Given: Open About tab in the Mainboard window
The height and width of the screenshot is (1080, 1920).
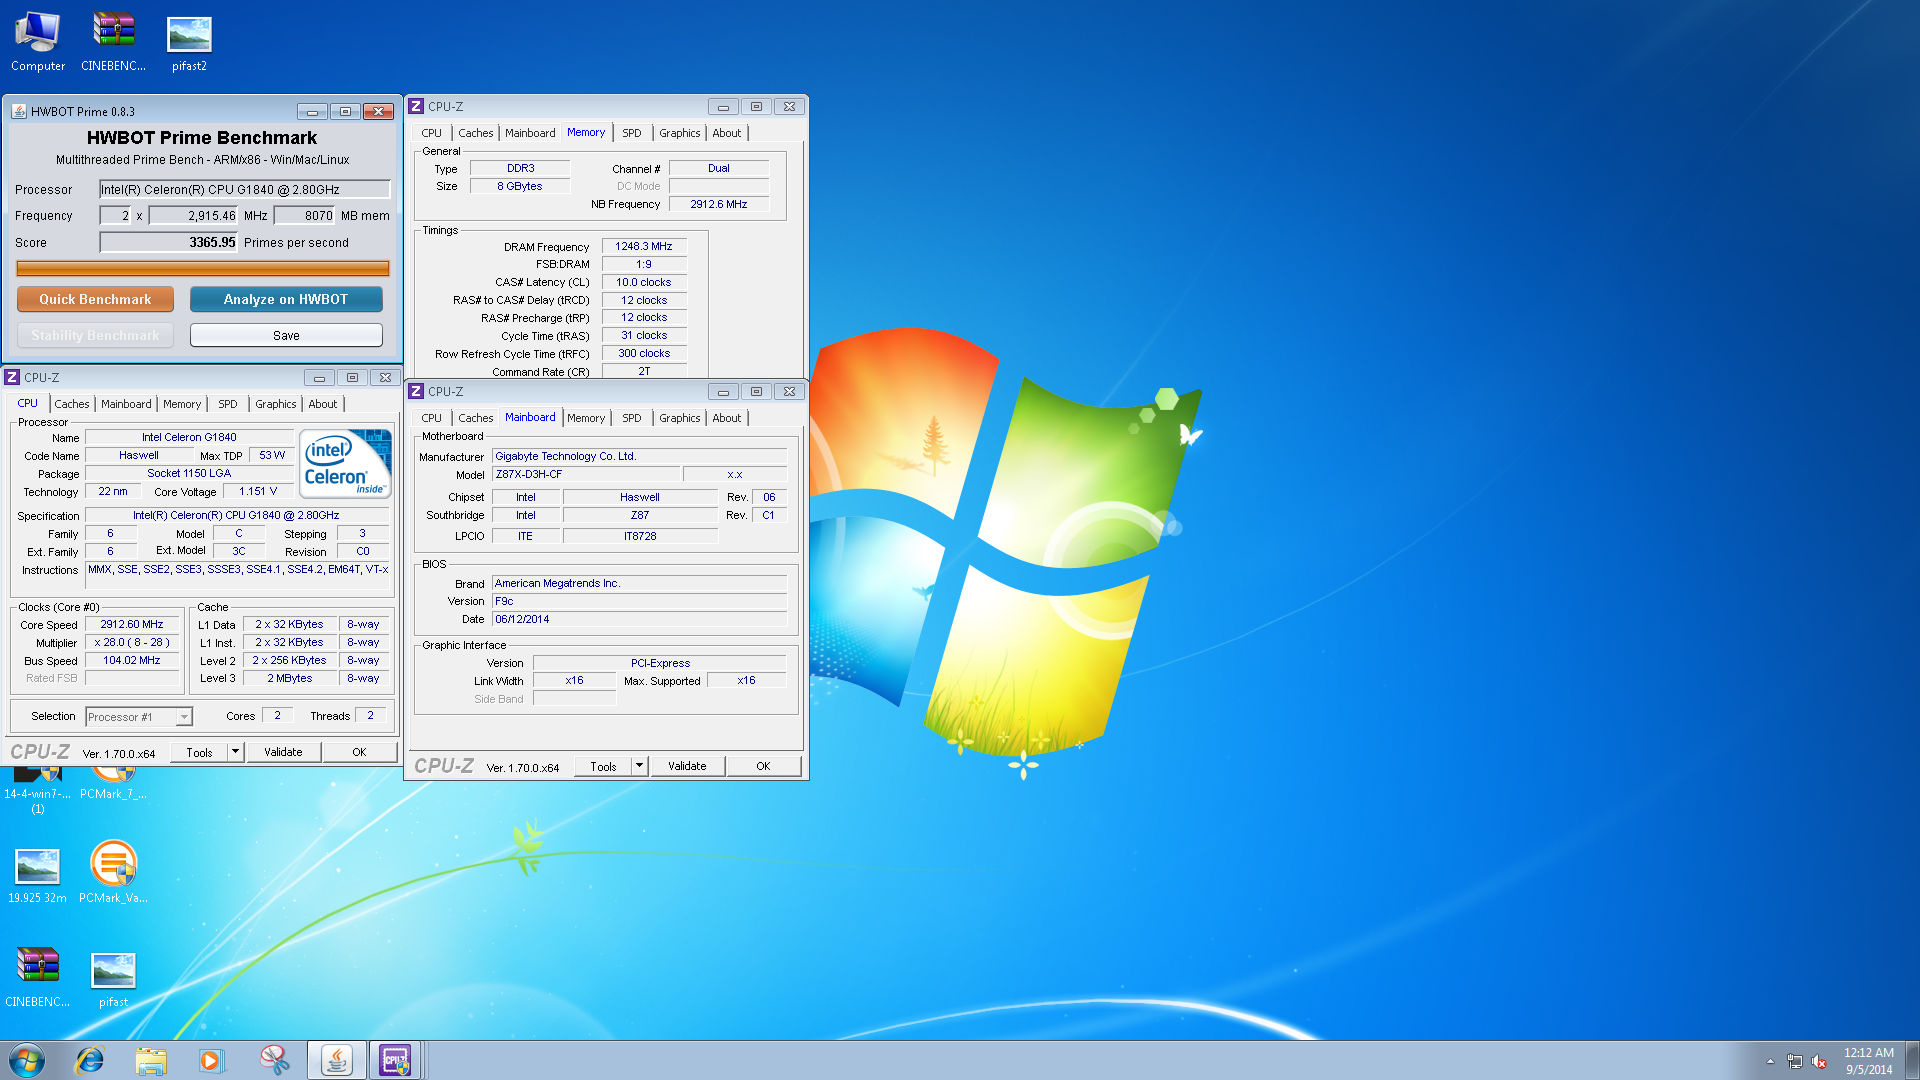Looking at the screenshot, I should pyautogui.click(x=727, y=418).
